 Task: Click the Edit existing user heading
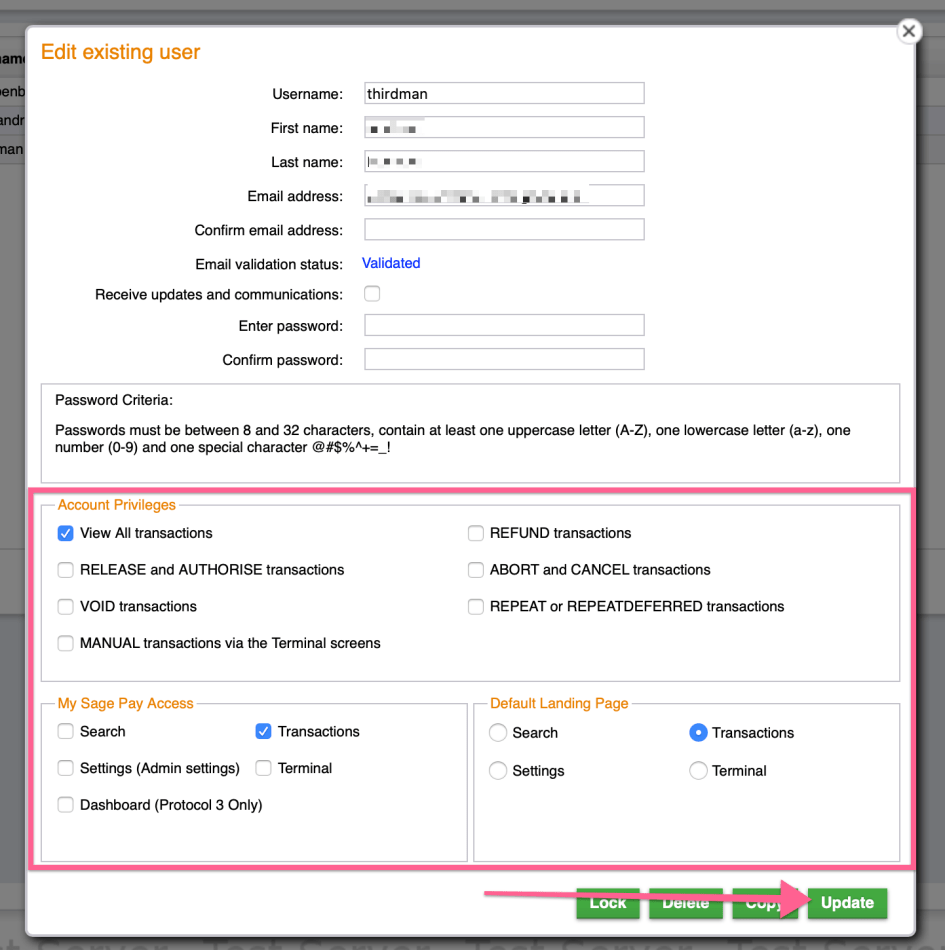coord(120,52)
